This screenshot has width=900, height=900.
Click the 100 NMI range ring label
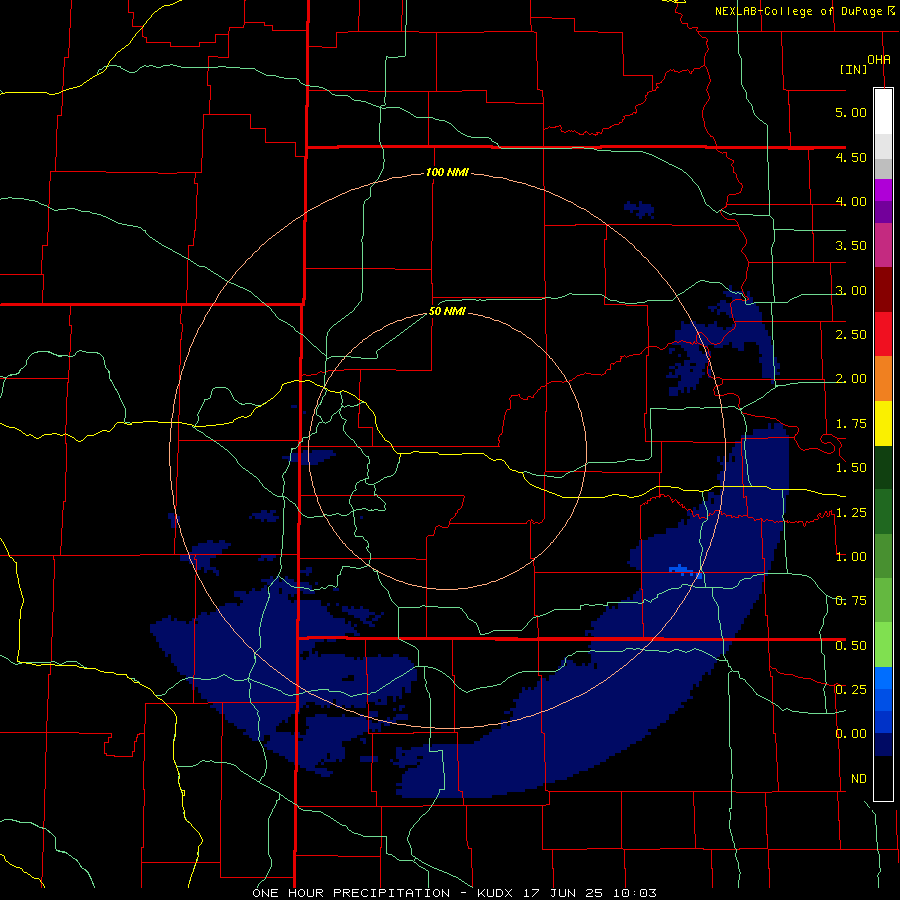[x=447, y=172]
